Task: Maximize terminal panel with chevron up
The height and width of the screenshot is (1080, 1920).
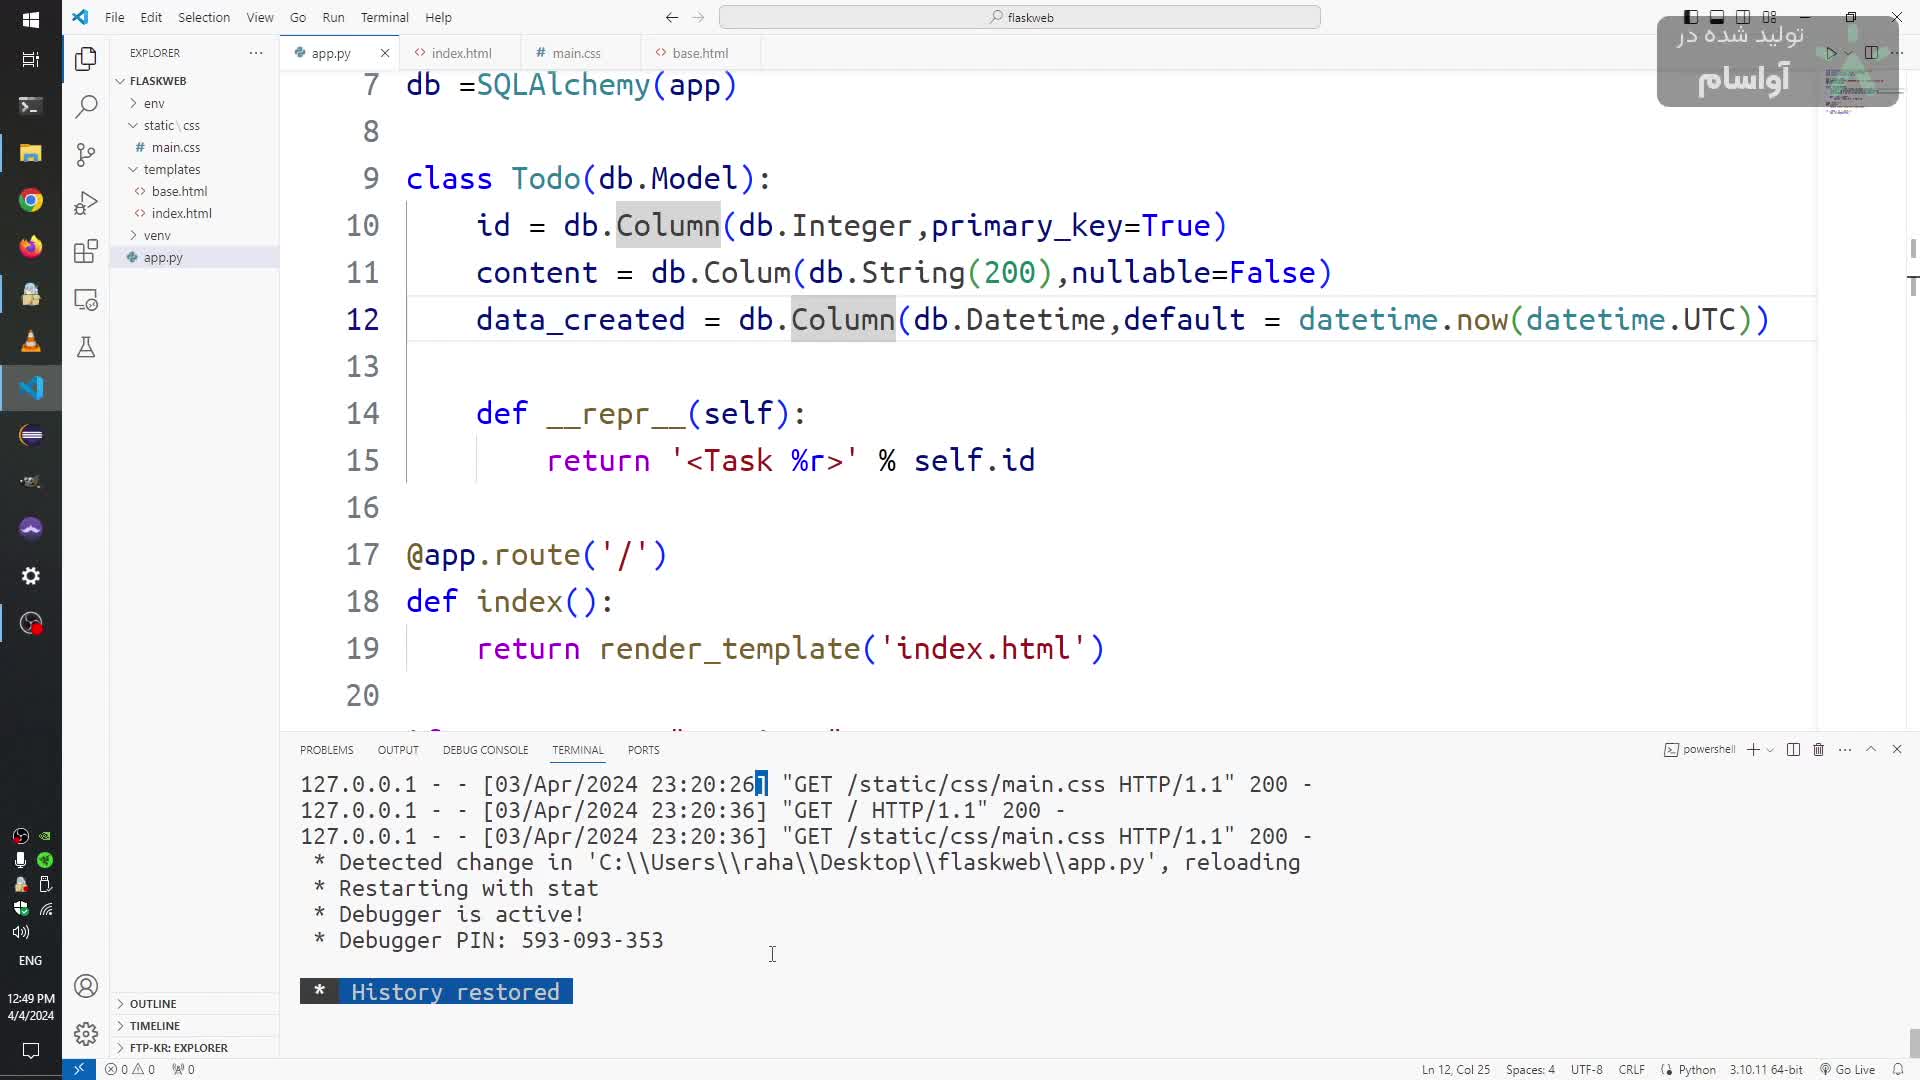Action: [x=1871, y=750]
